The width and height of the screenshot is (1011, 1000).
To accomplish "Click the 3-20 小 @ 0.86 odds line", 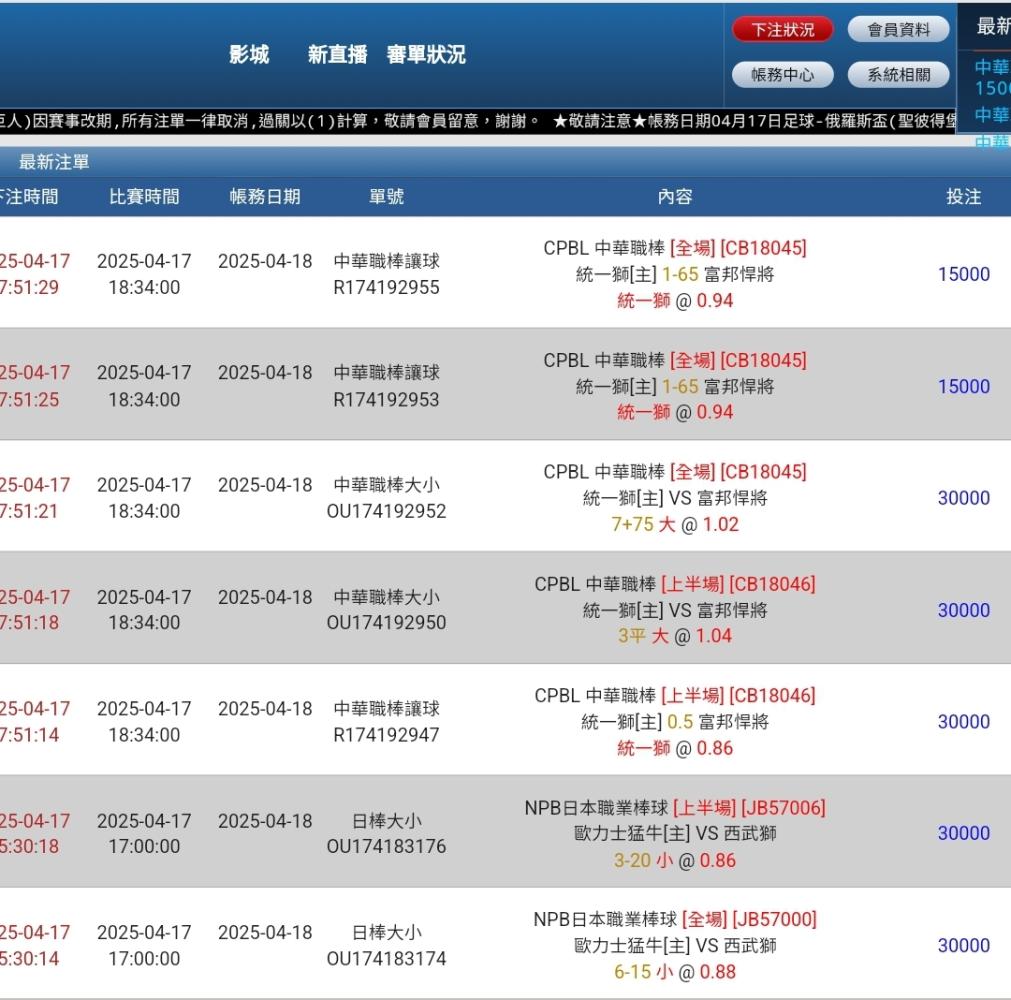I will tap(674, 860).
